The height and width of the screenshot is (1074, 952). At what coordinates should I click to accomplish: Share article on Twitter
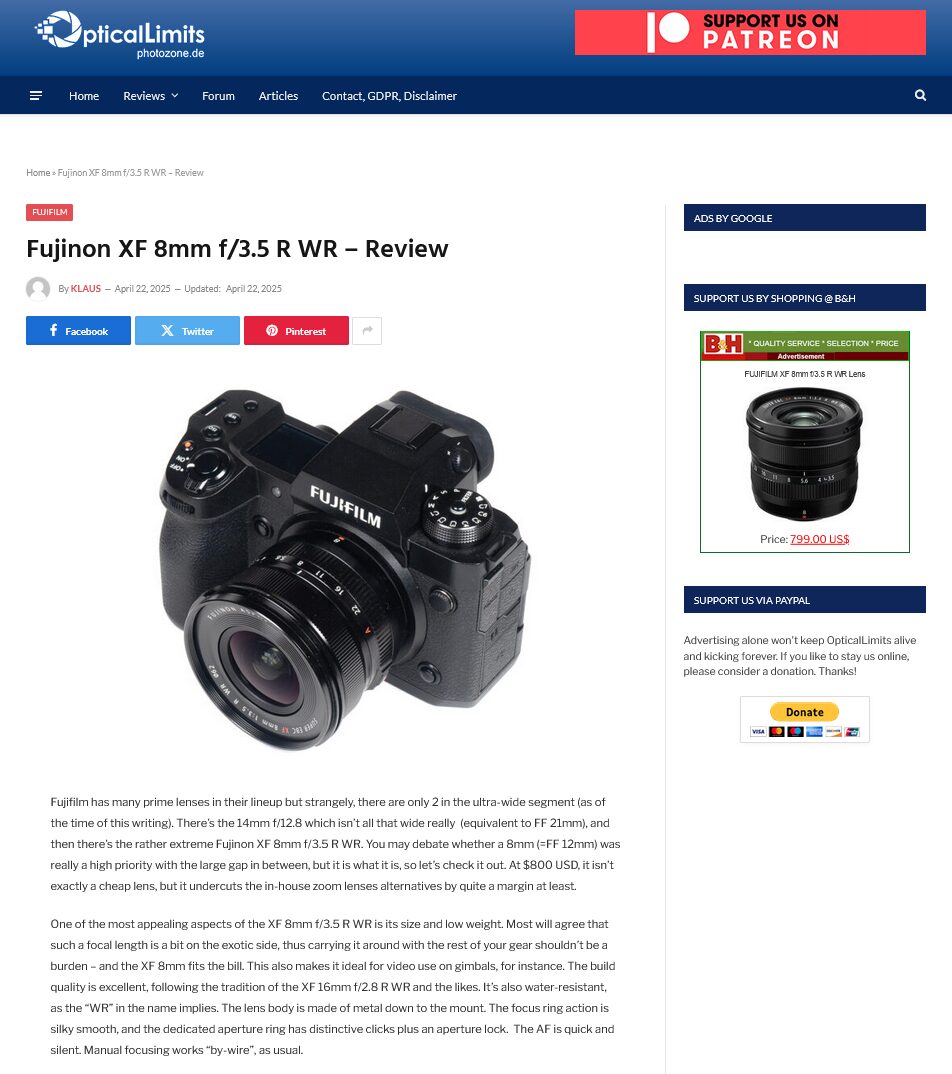[x=187, y=331]
